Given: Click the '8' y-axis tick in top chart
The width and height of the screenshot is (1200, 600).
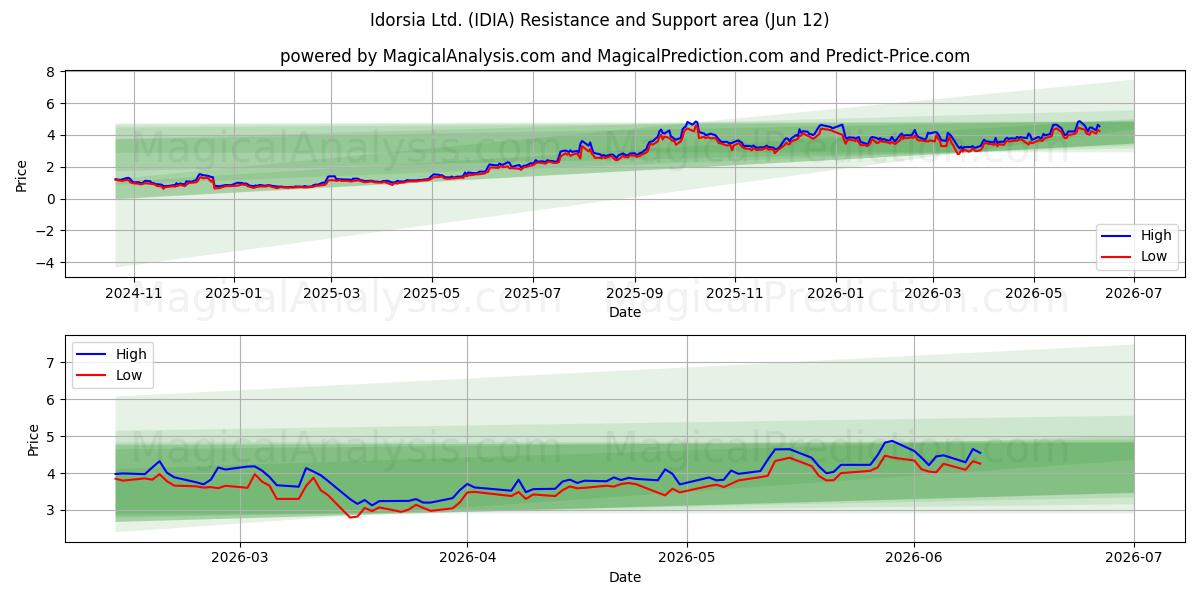Looking at the screenshot, I should point(49,72).
